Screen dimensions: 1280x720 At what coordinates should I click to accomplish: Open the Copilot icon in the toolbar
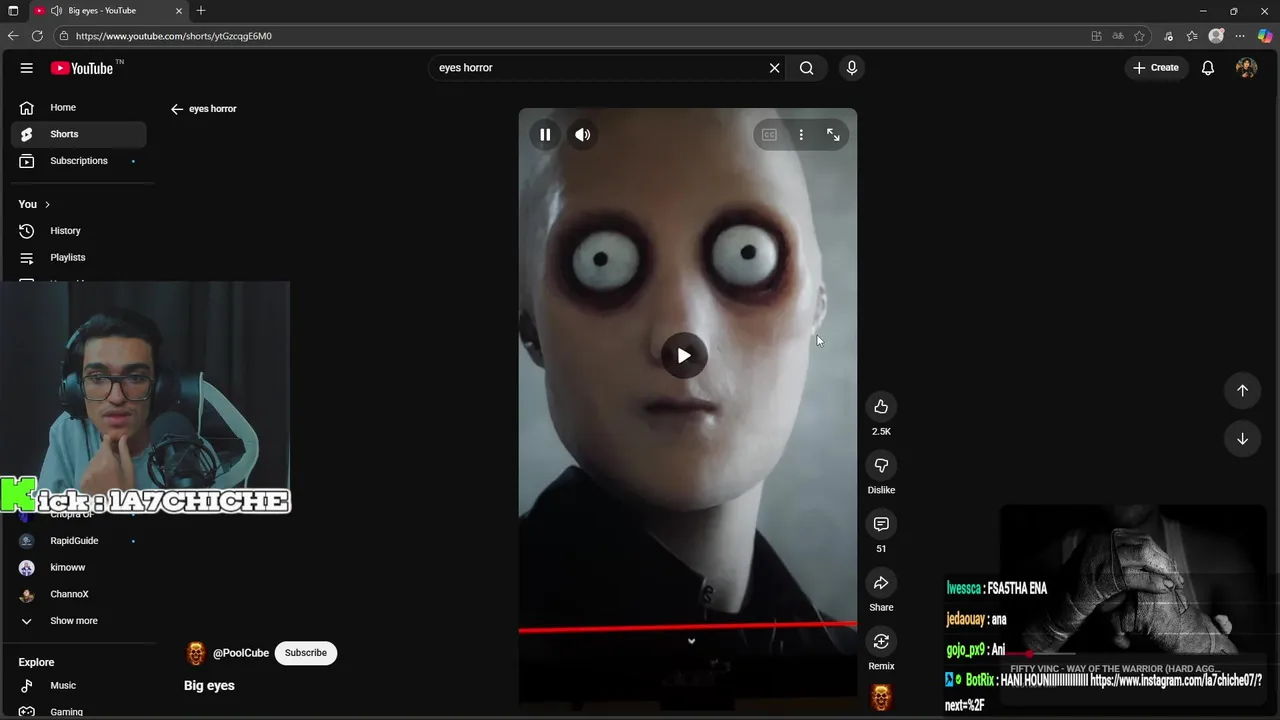point(1265,36)
